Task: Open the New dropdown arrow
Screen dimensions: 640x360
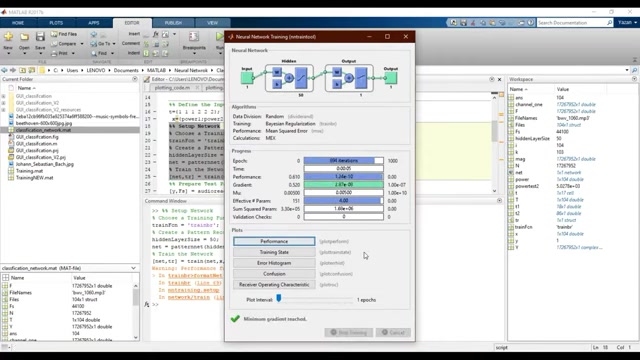Action: (8, 53)
